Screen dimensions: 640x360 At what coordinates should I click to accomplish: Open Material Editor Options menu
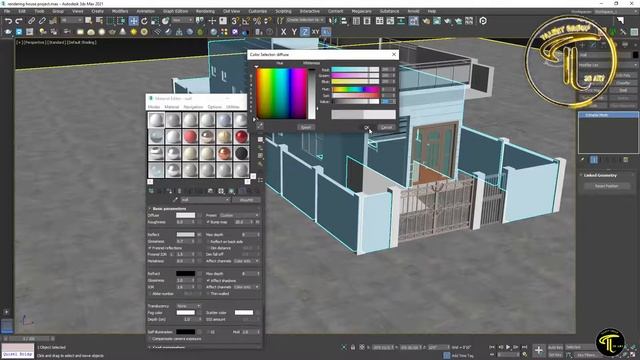coord(214,107)
